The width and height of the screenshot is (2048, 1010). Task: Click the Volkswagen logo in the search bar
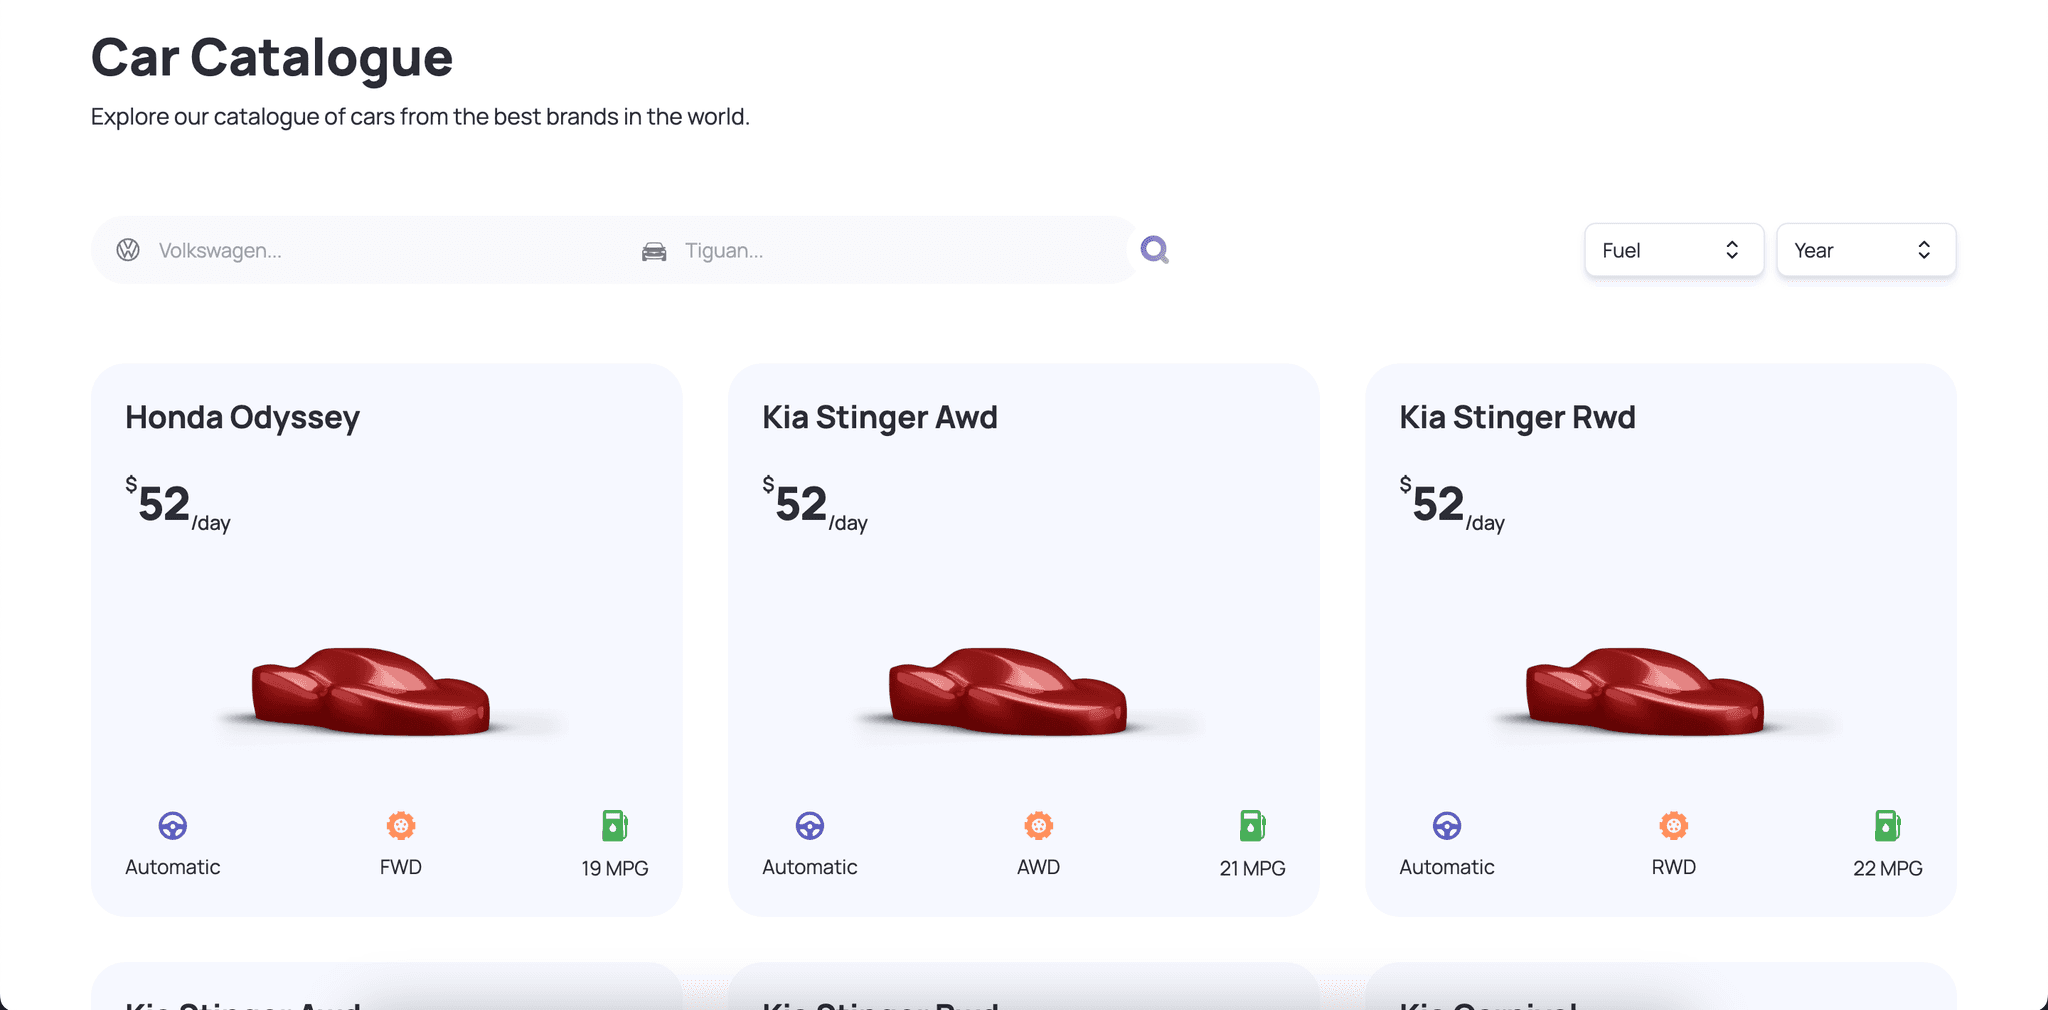(x=128, y=249)
